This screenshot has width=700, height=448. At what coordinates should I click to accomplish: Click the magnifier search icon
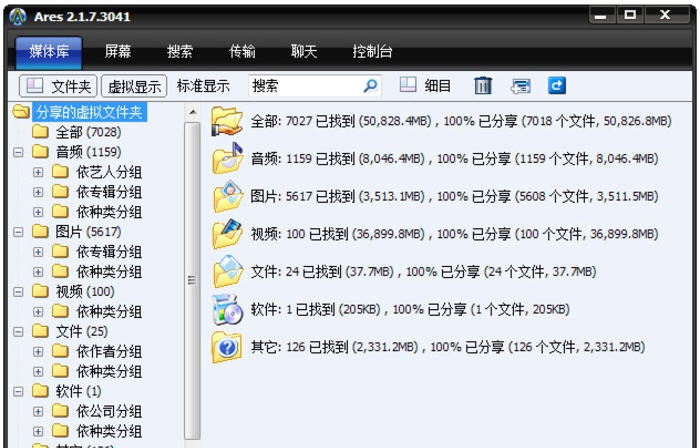point(370,86)
